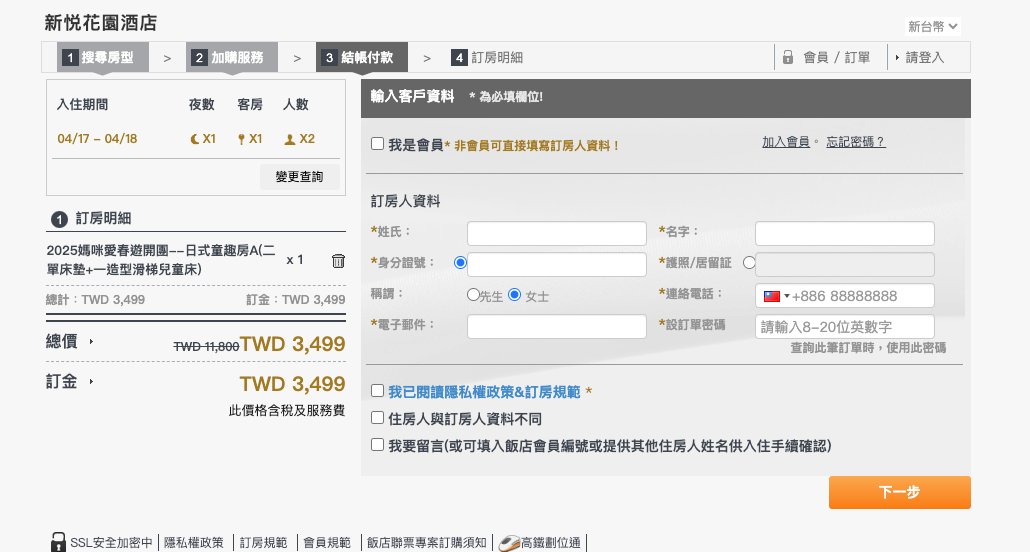Viewport: 1030px width, 552px height.
Task: Select the 先生 radio button
Action: coord(473,295)
